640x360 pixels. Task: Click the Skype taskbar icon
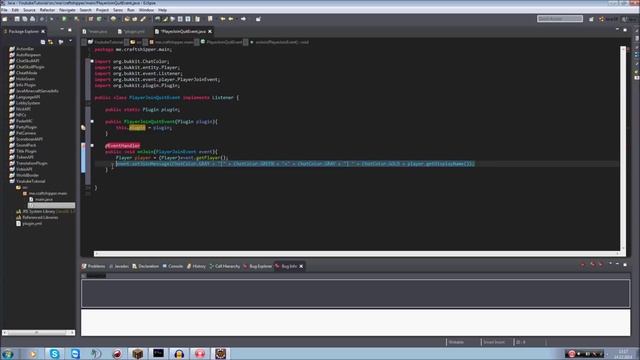click(54, 353)
